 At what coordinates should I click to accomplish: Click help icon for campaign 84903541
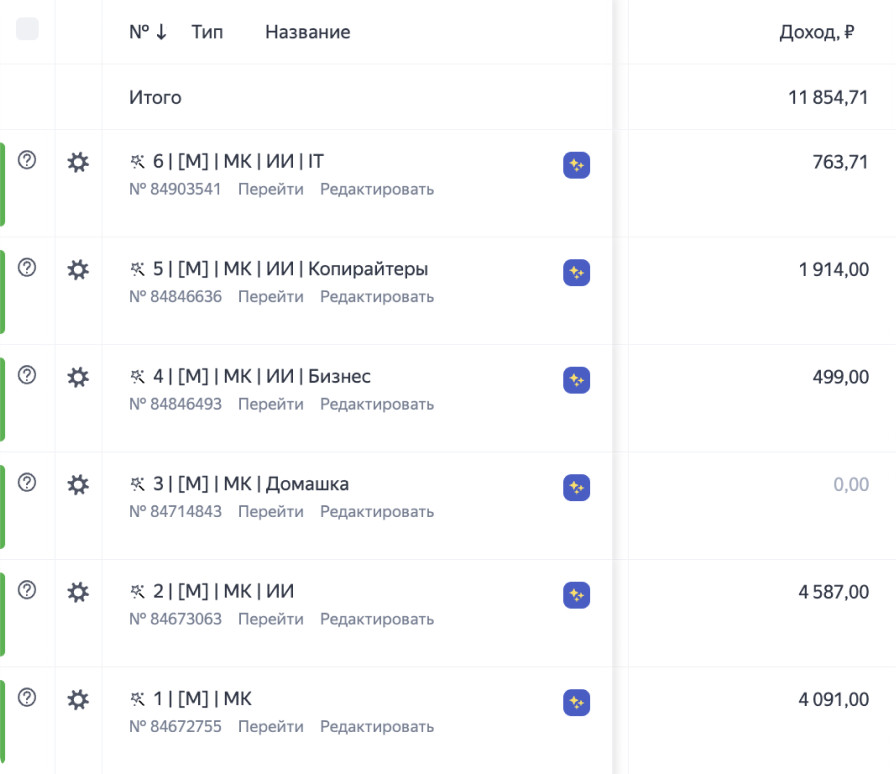pyautogui.click(x=27, y=160)
